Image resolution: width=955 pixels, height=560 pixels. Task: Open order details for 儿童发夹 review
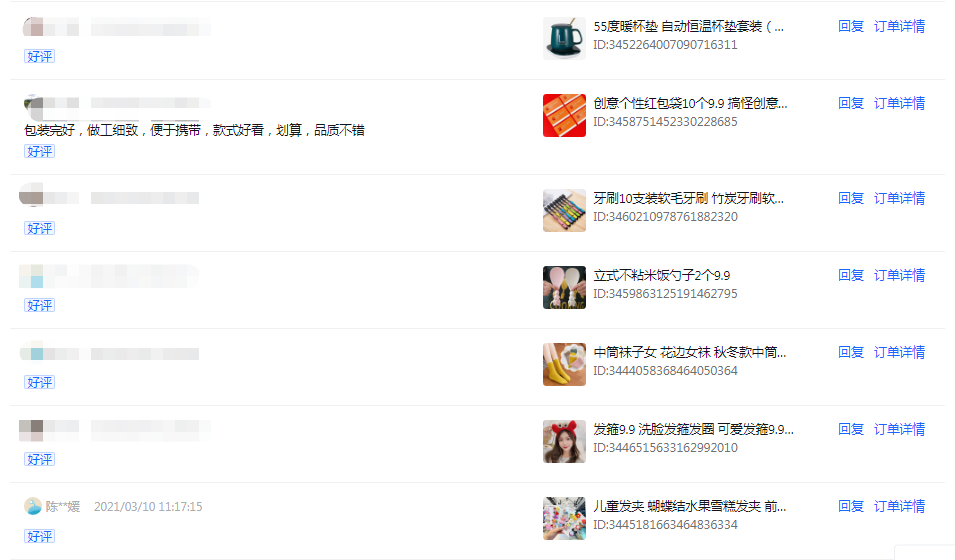[899, 506]
